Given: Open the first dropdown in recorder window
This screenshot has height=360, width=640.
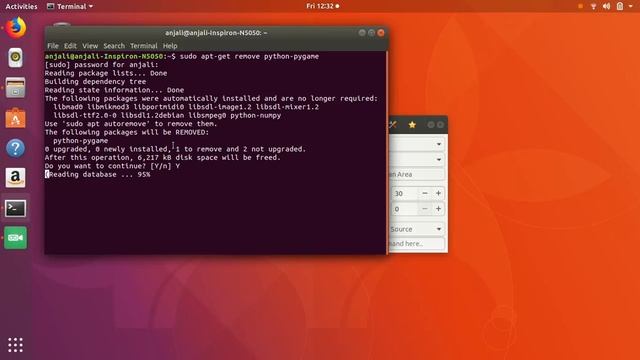Looking at the screenshot, I should 416,144.
